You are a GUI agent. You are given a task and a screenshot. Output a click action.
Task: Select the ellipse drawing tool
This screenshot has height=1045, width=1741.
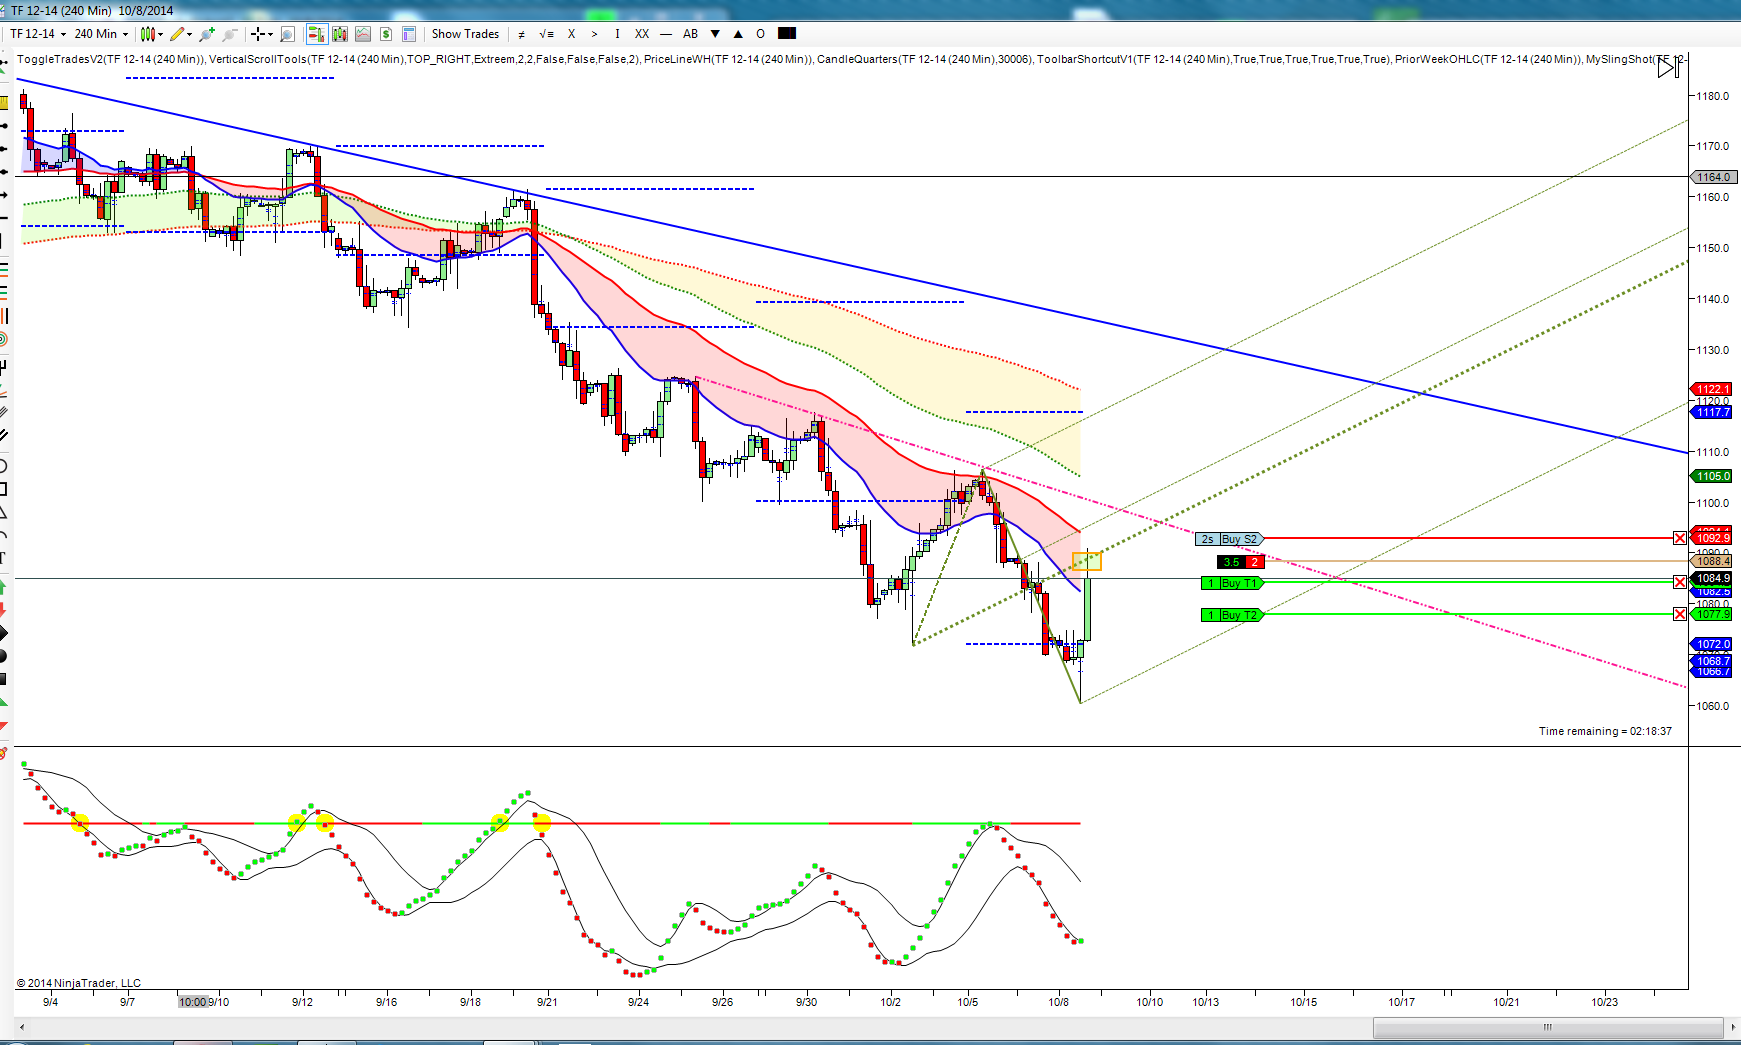(3, 466)
